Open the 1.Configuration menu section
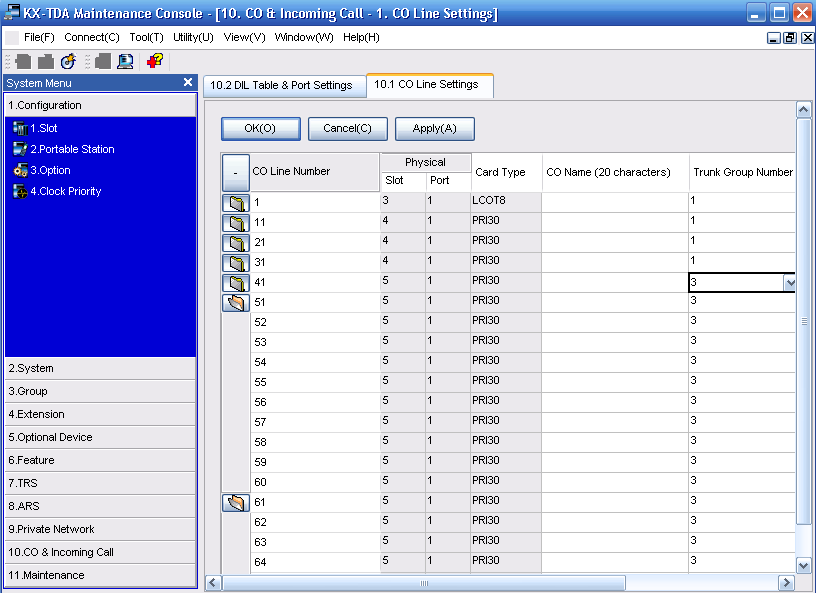 [x=100, y=105]
